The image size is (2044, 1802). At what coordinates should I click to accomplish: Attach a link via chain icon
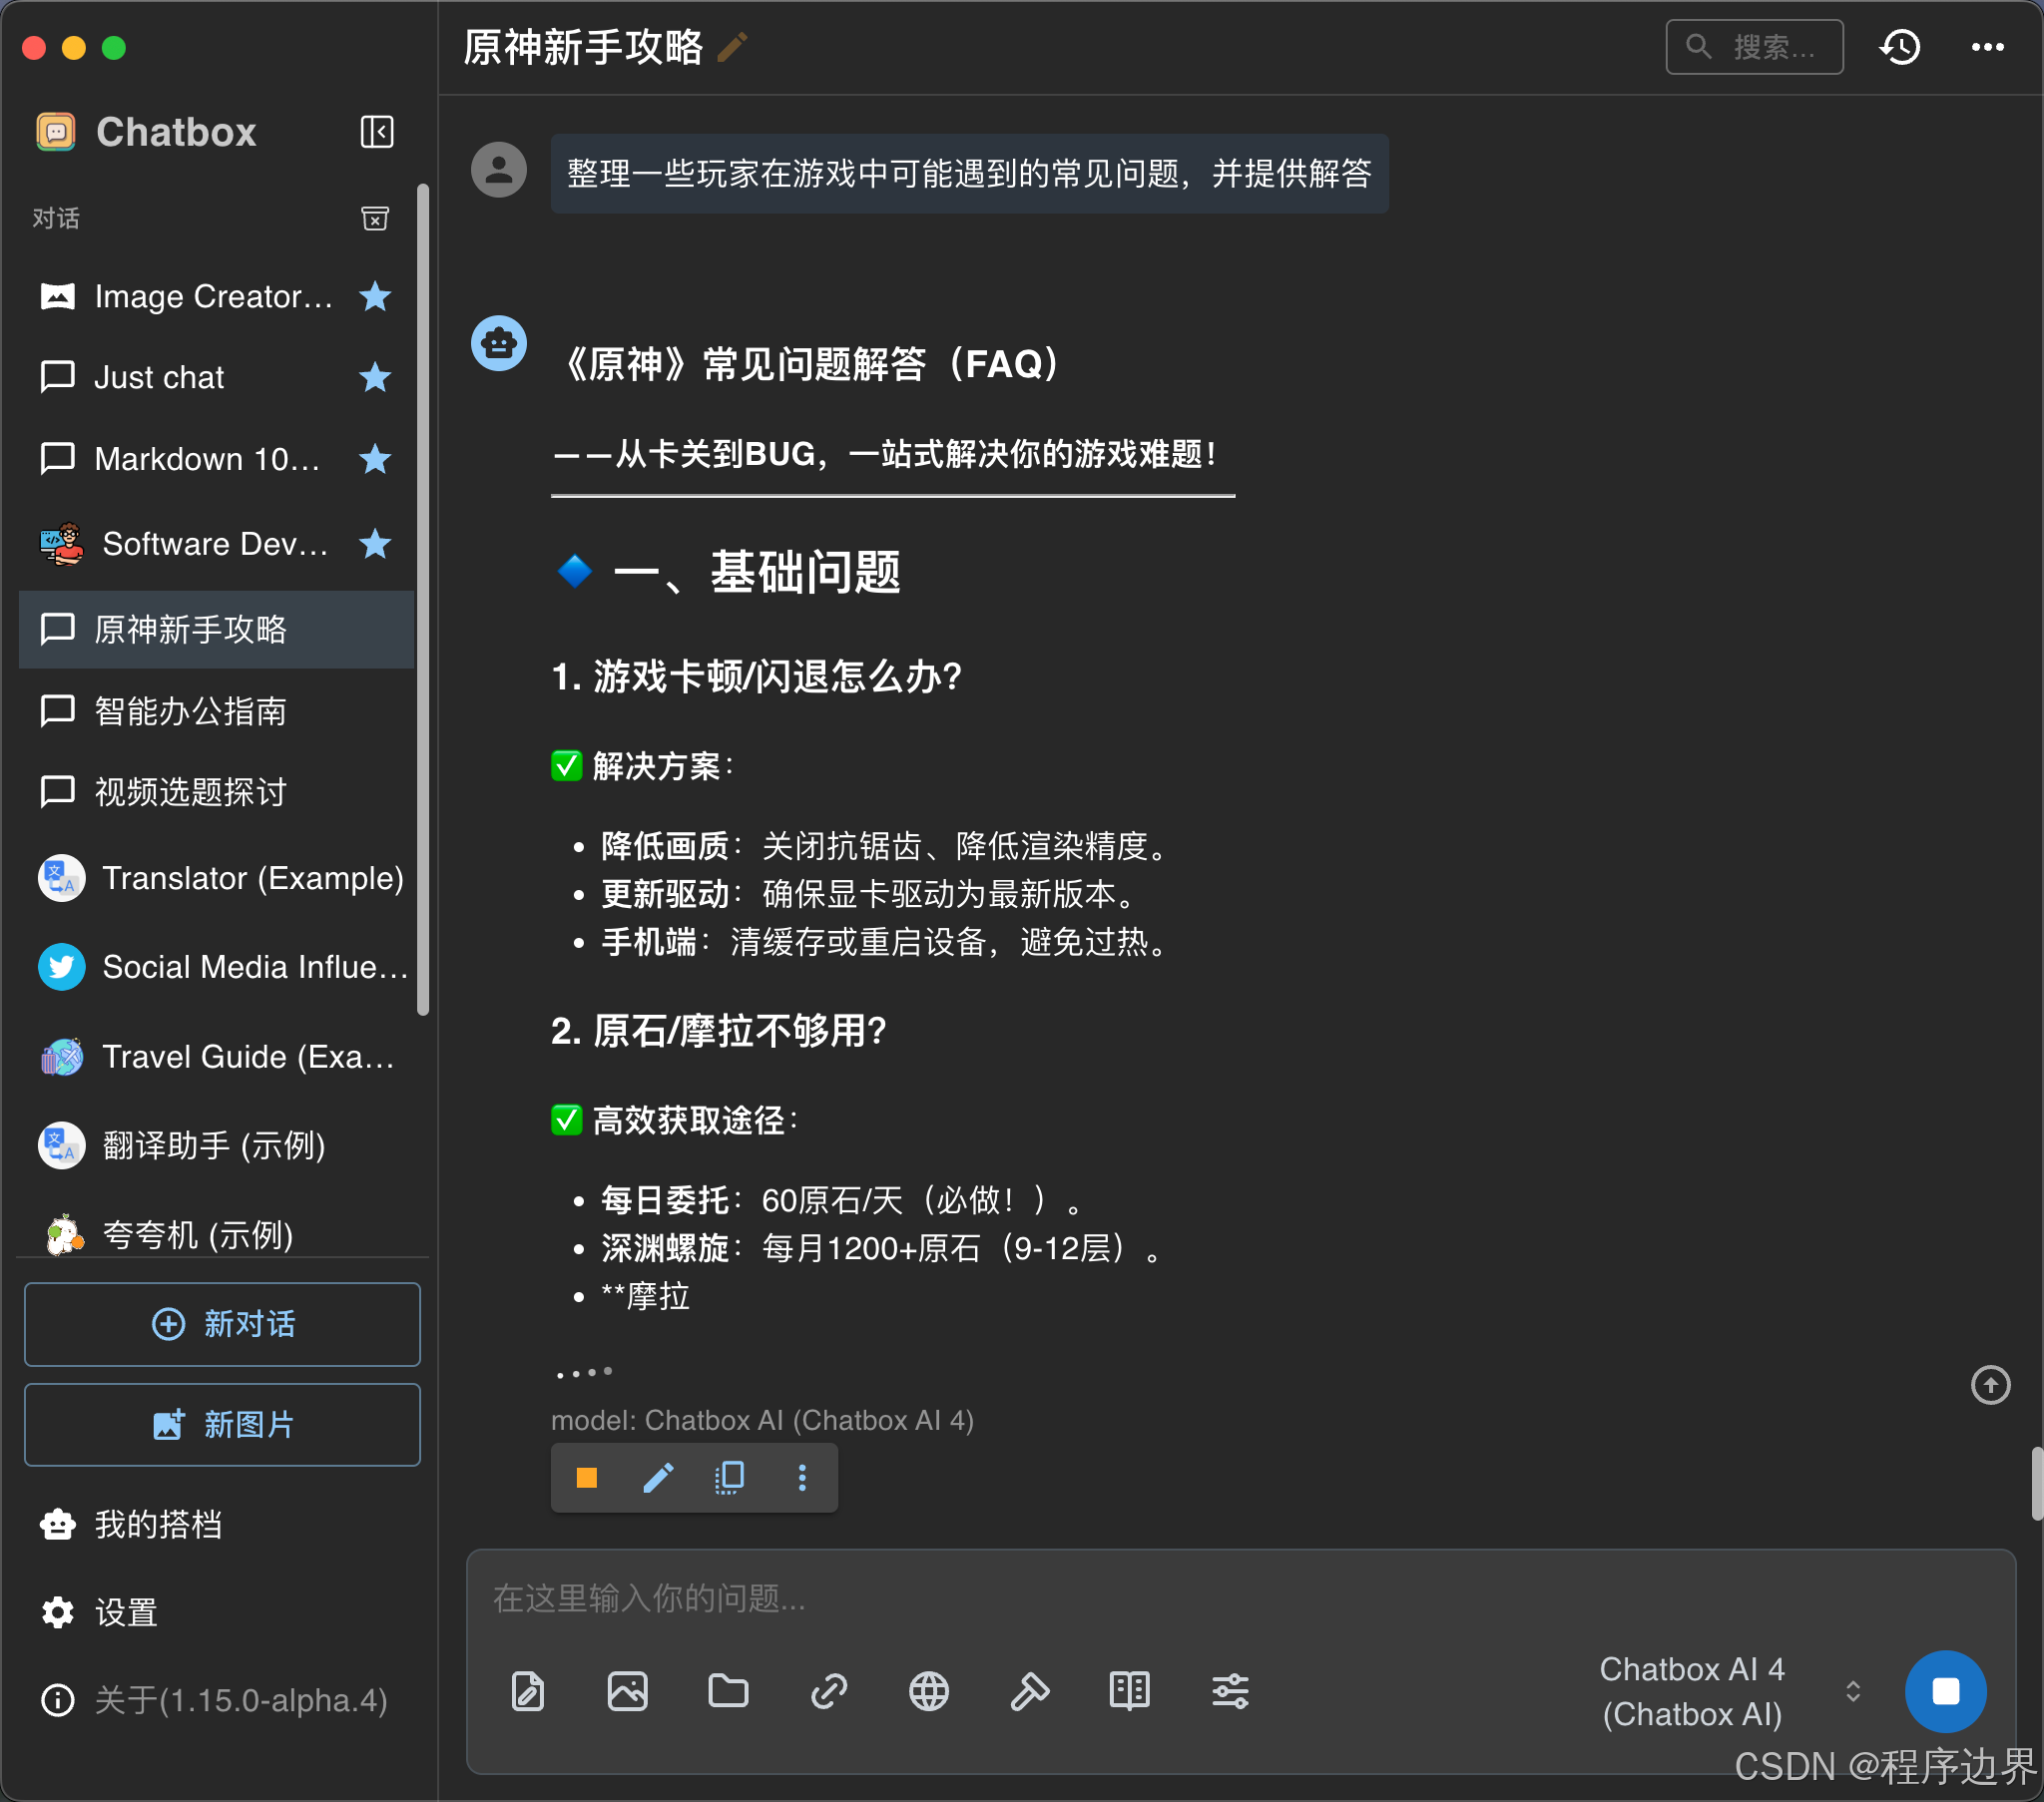[829, 1691]
